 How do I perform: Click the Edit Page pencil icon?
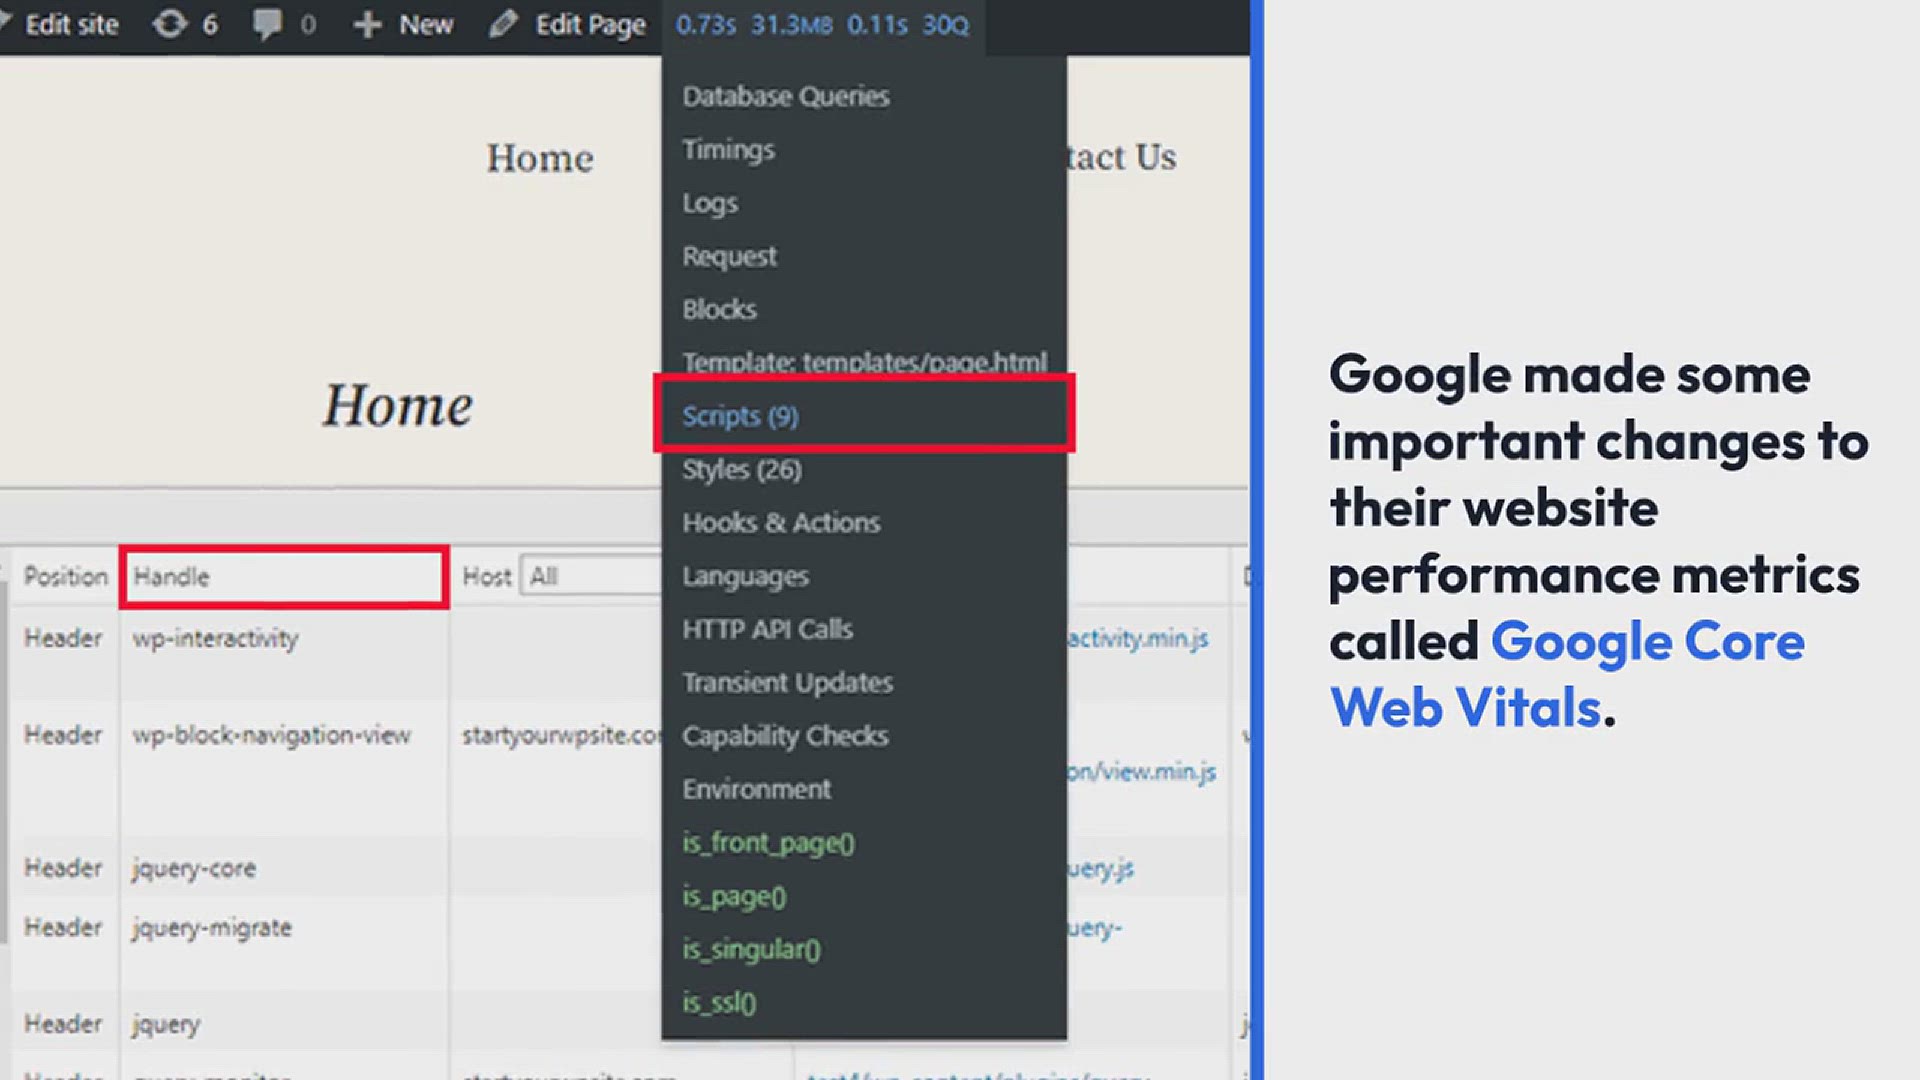(x=503, y=24)
